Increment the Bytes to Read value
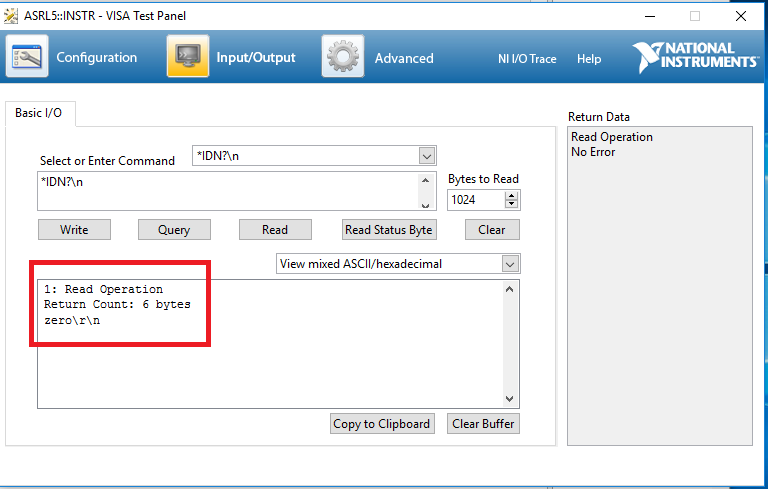The image size is (768, 489). click(511, 196)
